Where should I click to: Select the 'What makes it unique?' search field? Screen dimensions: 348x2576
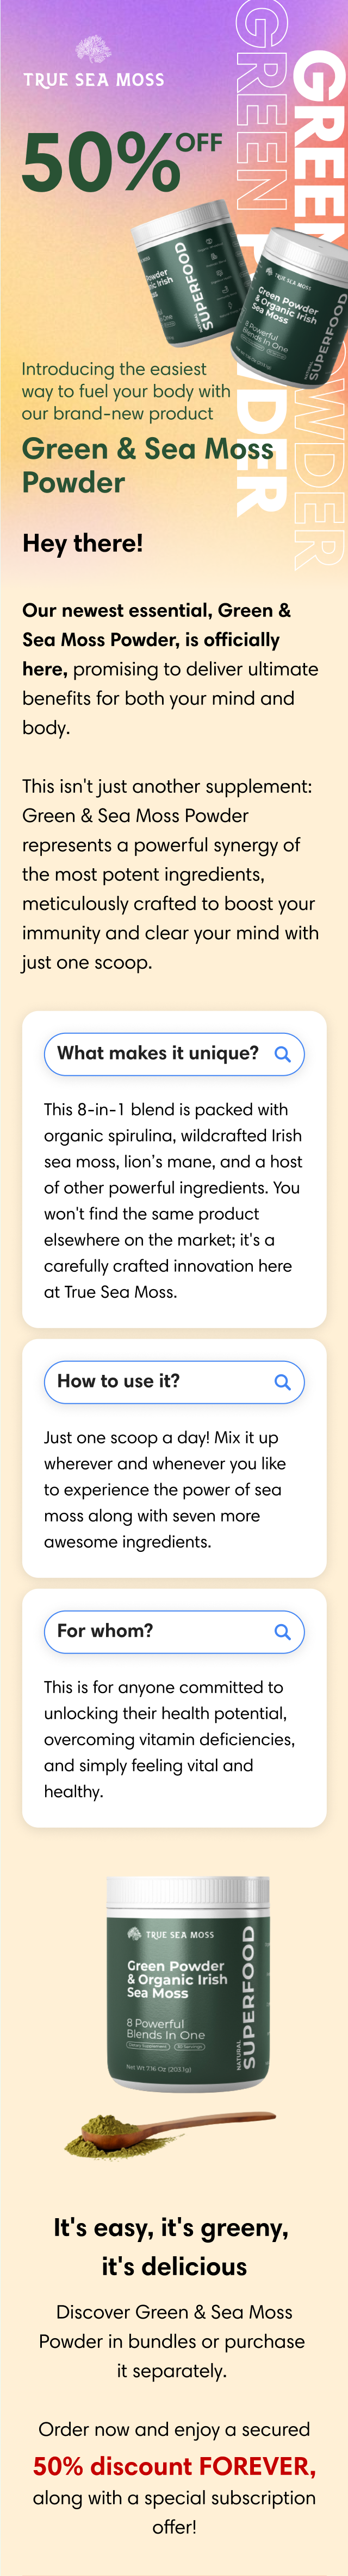174,1054
